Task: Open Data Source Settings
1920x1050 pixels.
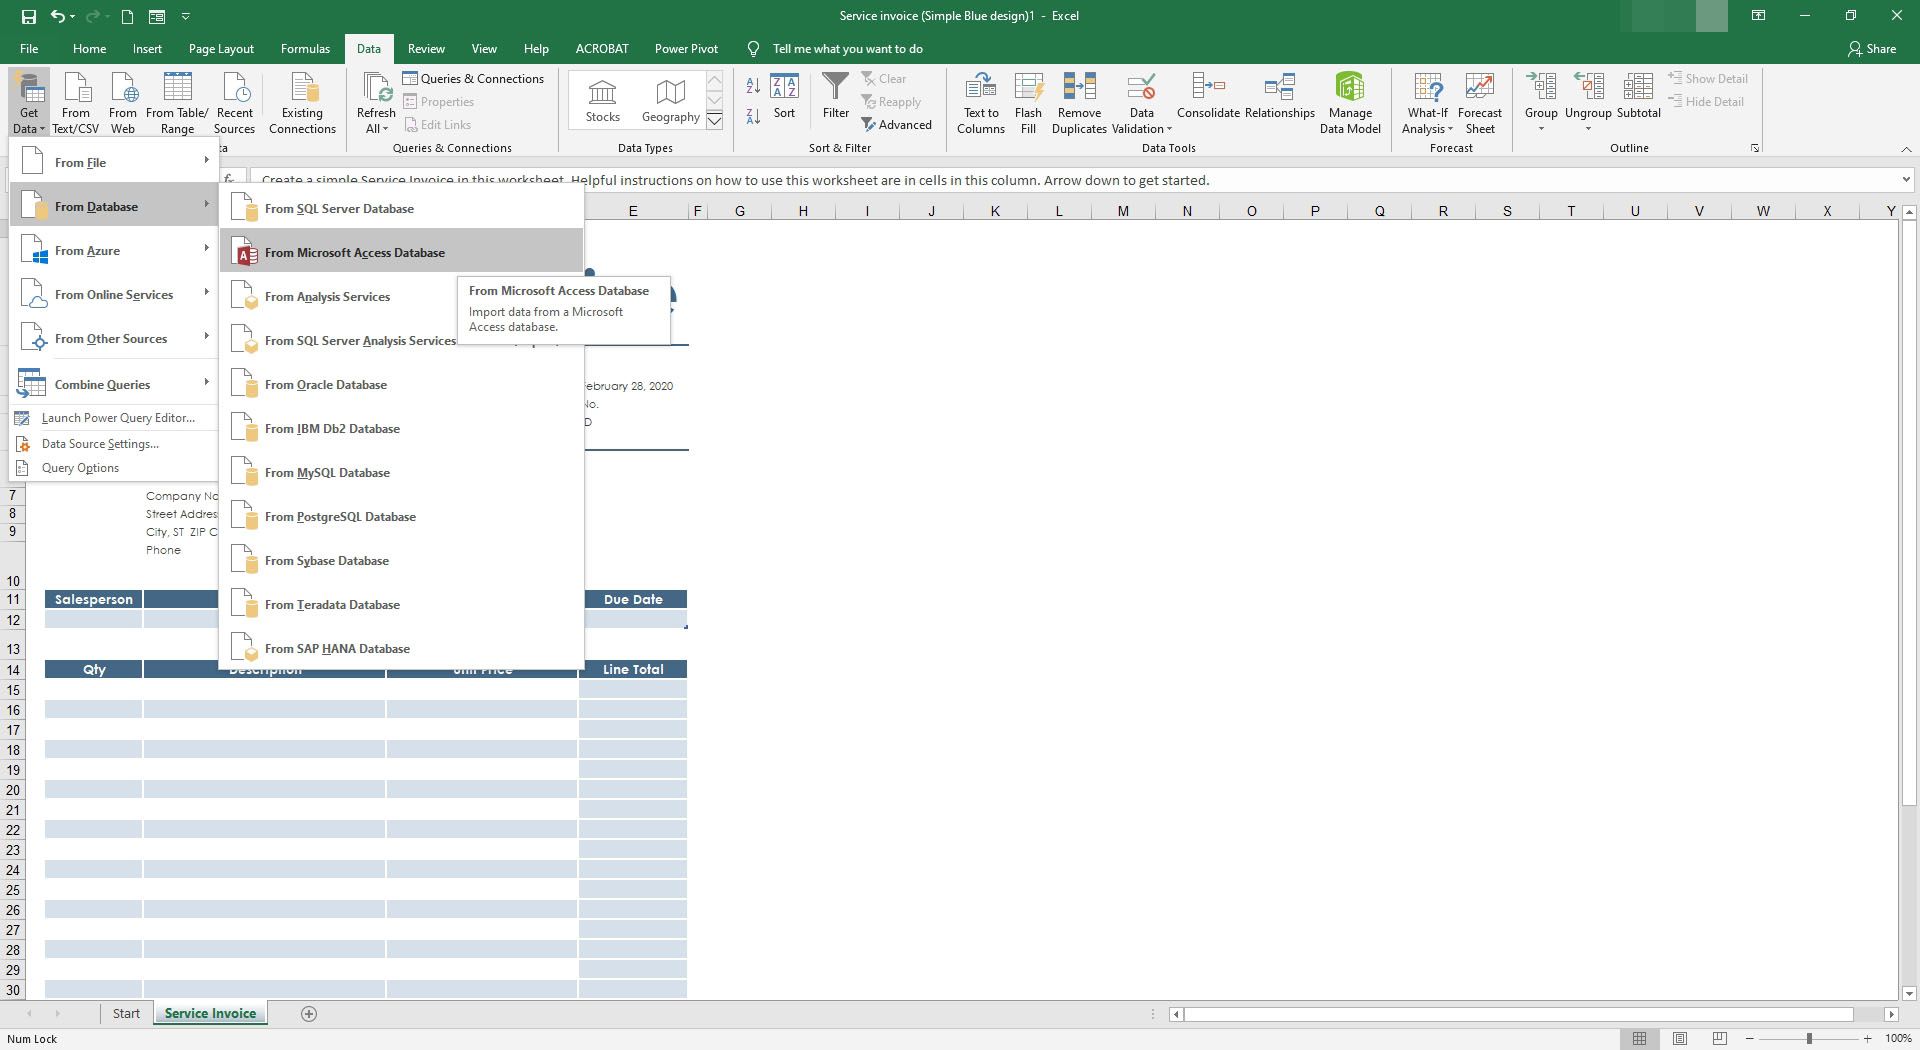Action: pyautogui.click(x=115, y=444)
